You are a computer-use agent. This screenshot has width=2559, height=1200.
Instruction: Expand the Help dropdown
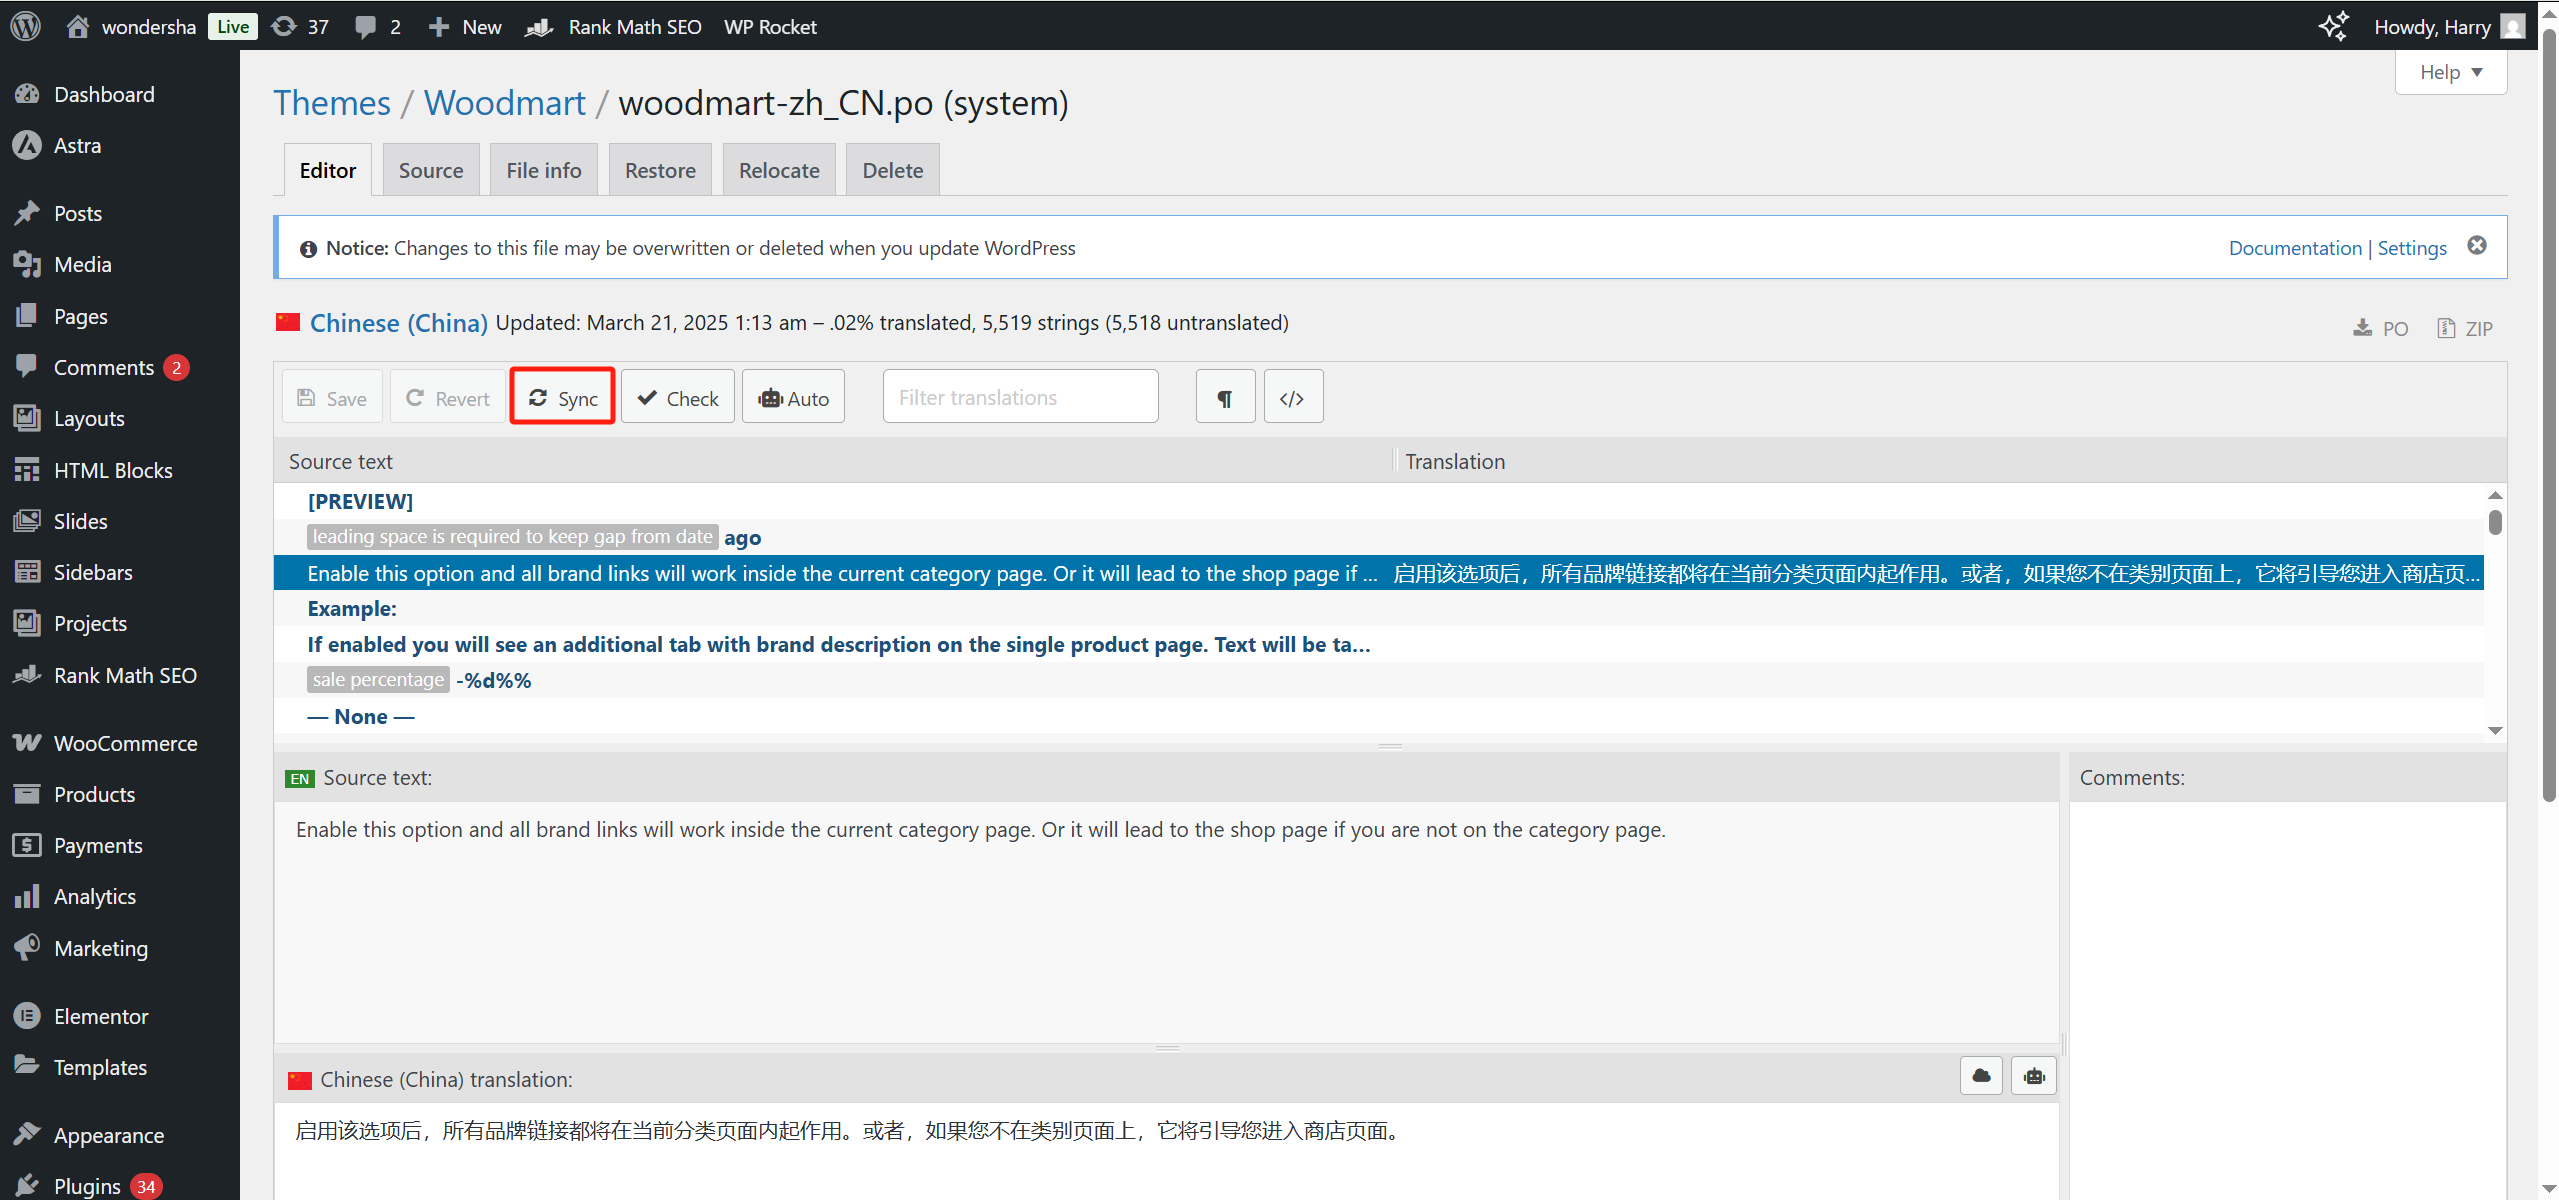click(x=2451, y=73)
